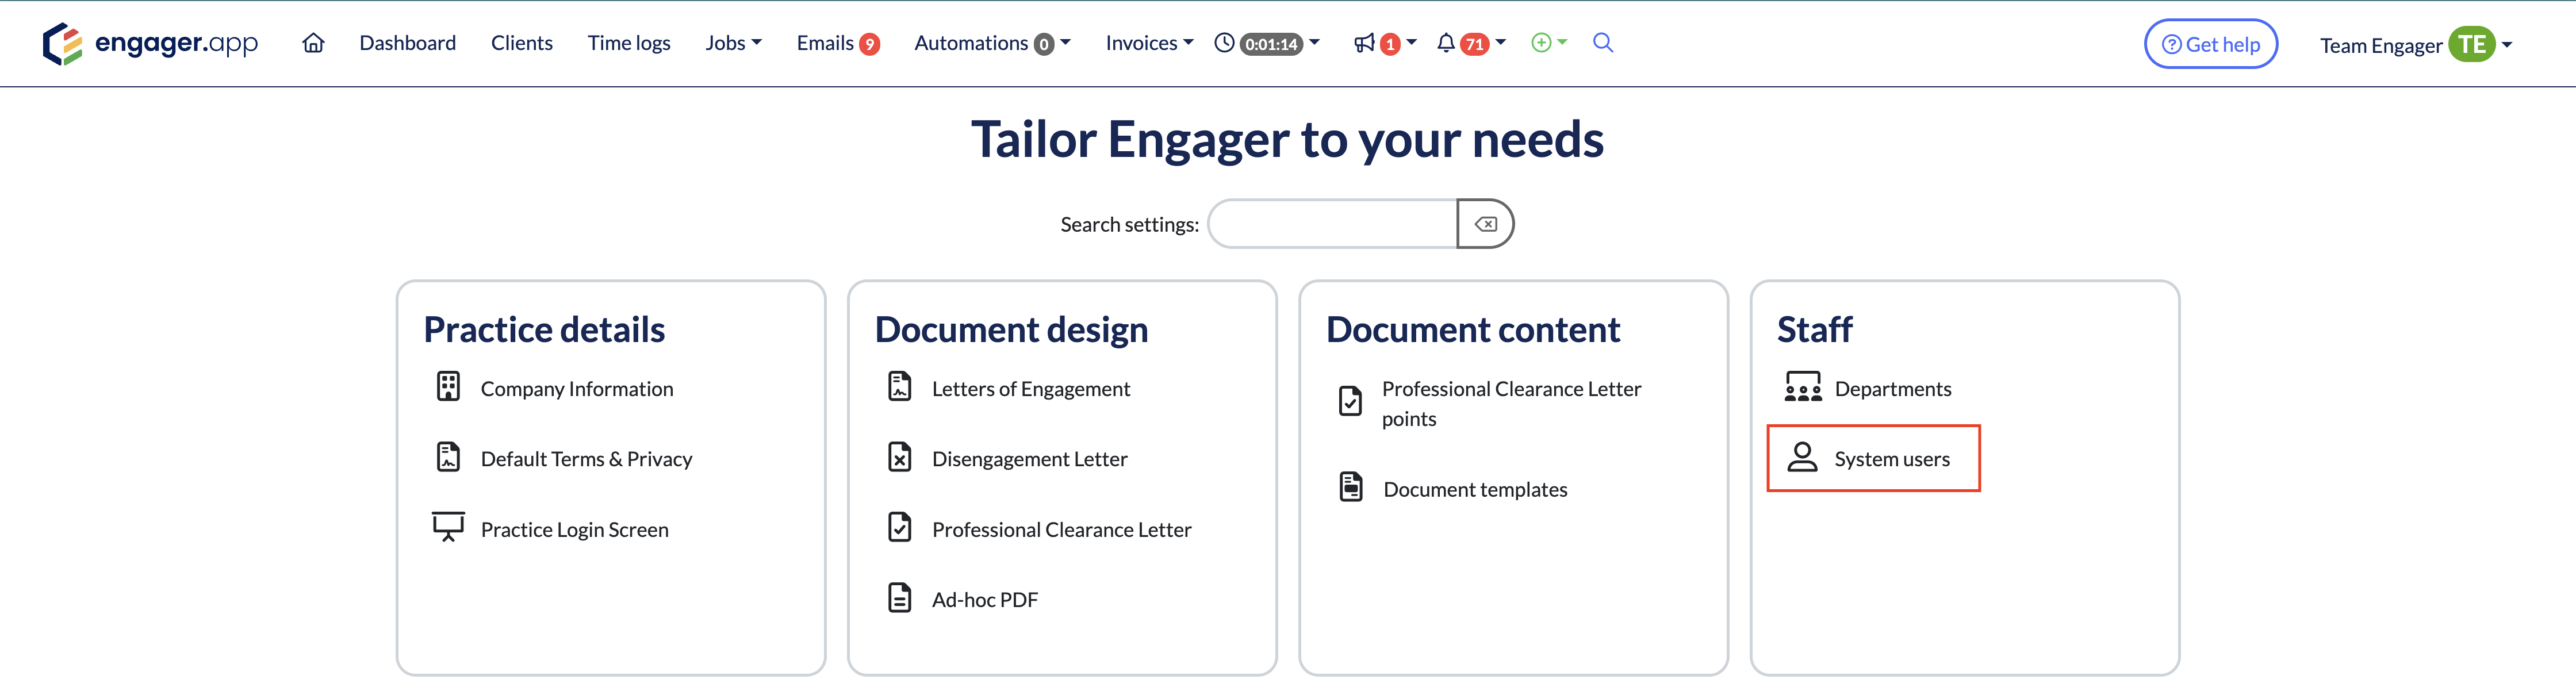Click the home icon in navbar
The height and width of the screenshot is (691, 2576).
coord(313,43)
